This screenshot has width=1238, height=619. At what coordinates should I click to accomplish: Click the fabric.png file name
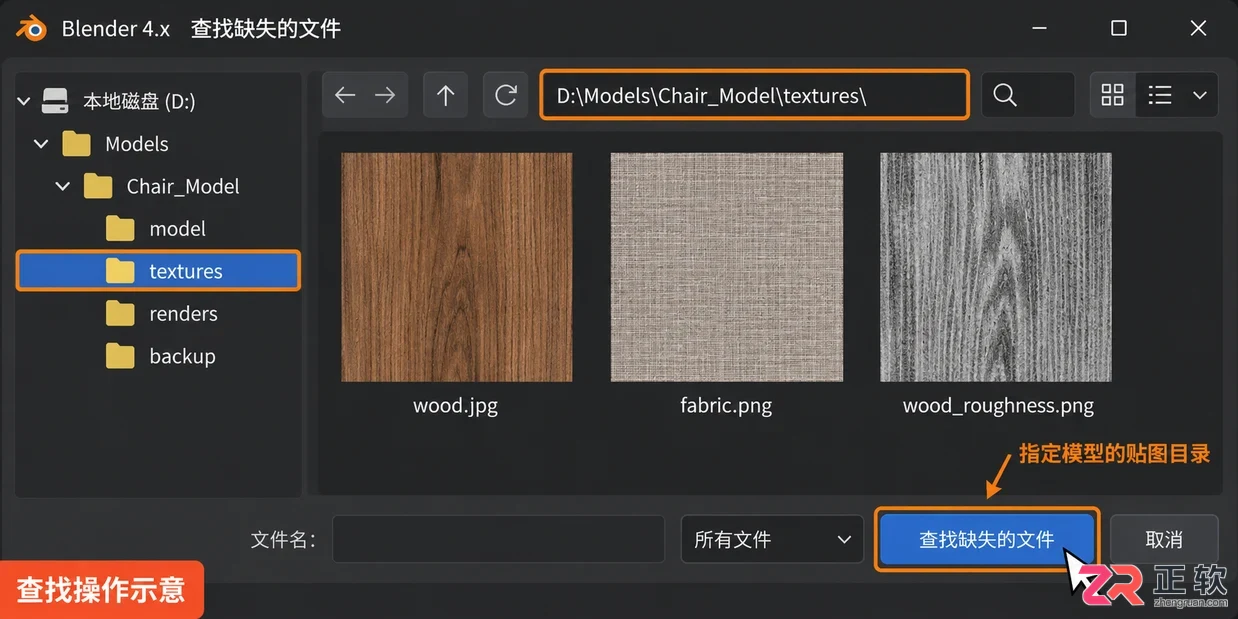click(x=726, y=405)
